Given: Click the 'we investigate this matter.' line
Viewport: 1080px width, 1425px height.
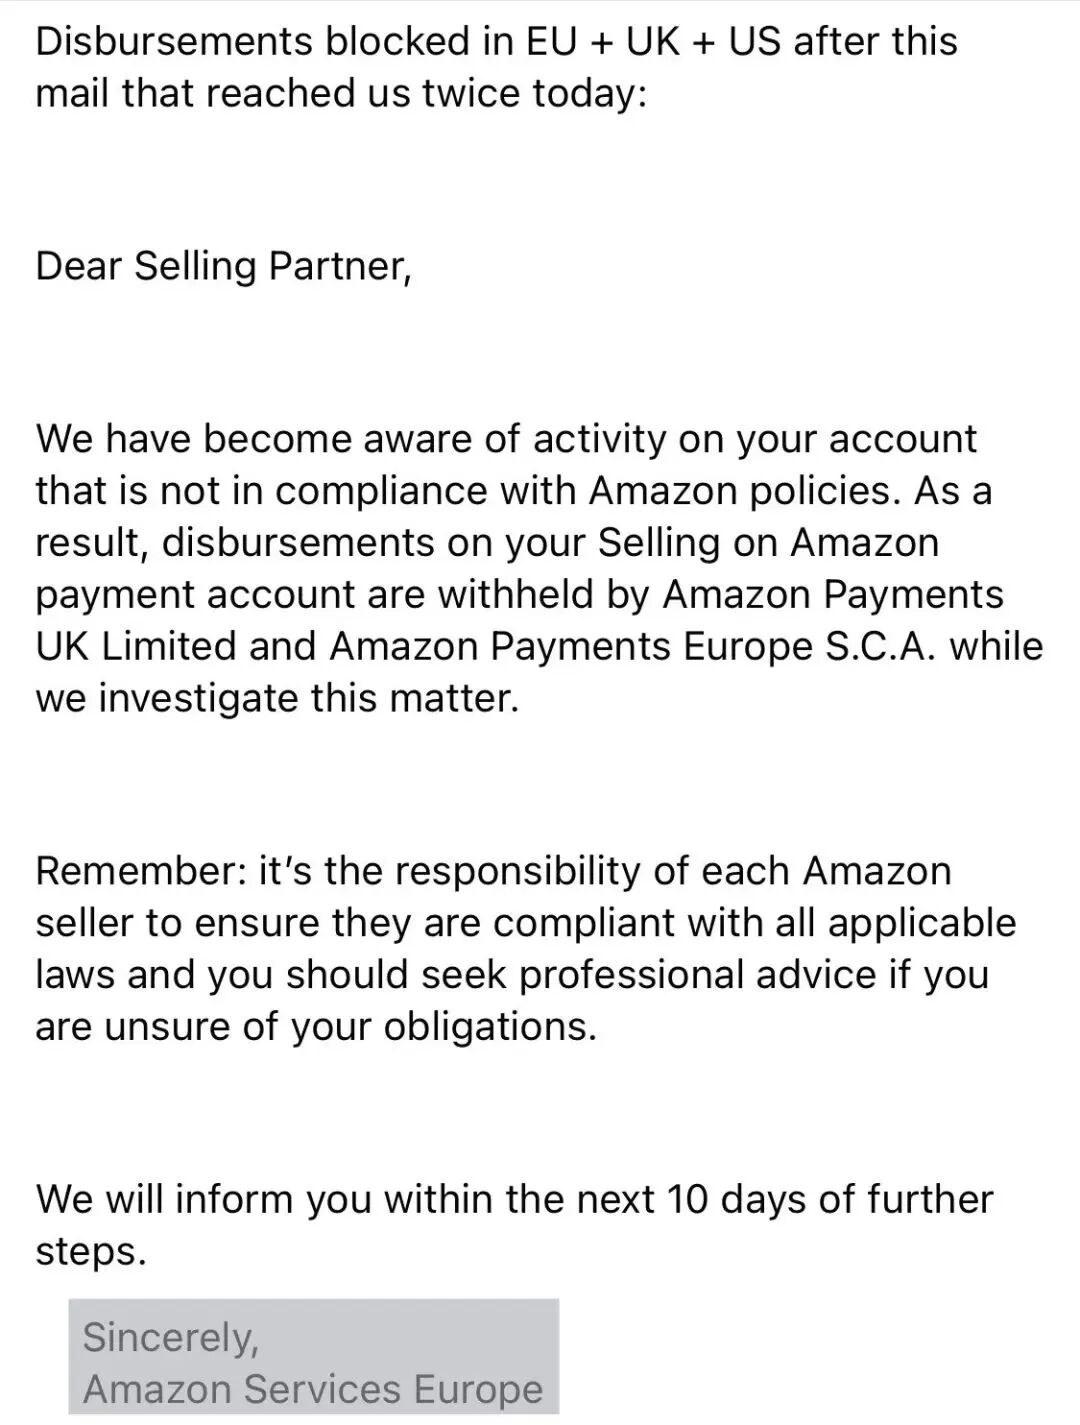Looking at the screenshot, I should 278,699.
